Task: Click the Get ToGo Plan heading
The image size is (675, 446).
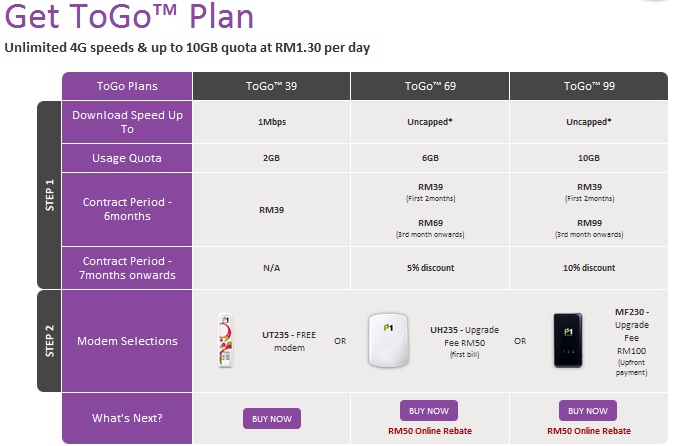Action: [129, 17]
